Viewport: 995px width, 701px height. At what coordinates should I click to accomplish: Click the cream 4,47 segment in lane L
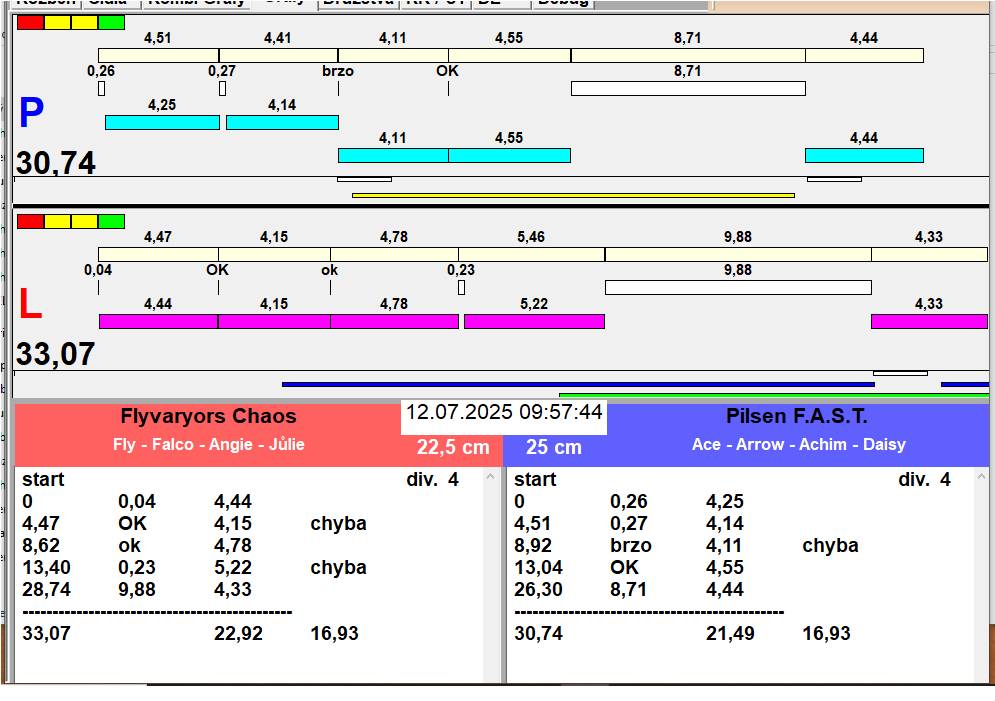click(159, 254)
